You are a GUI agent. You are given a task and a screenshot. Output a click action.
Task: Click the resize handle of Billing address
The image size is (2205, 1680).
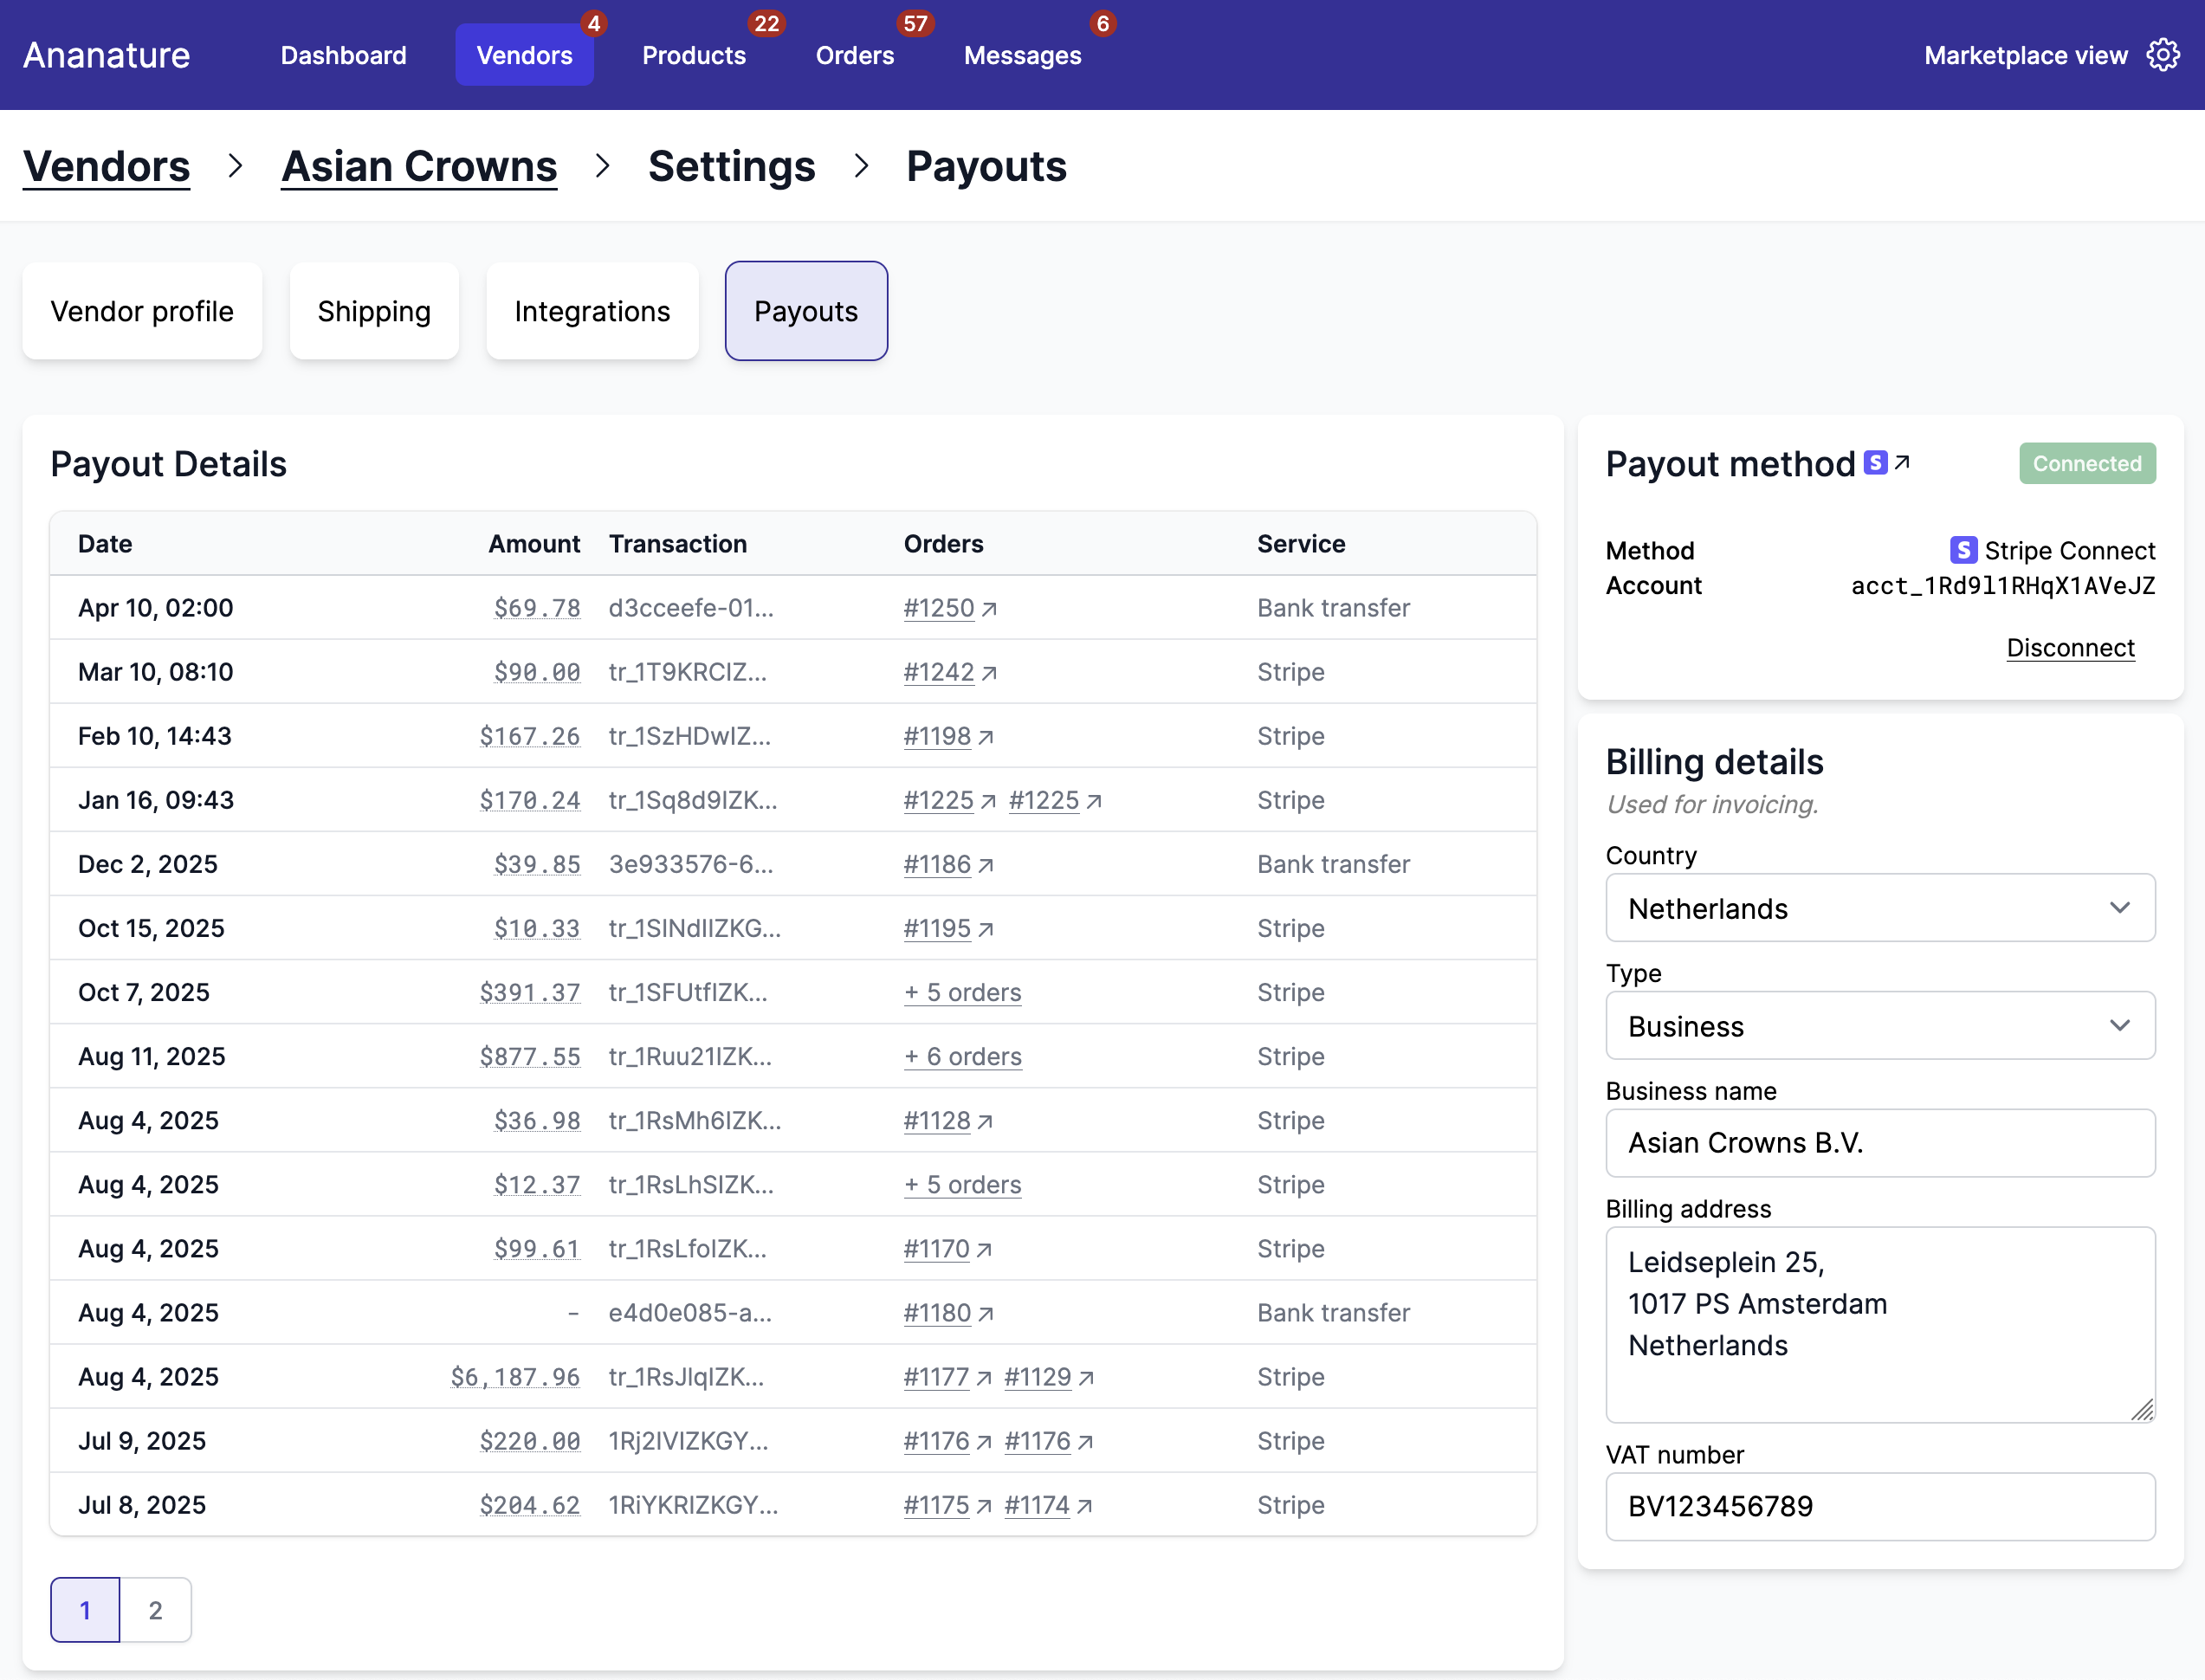click(2141, 1409)
